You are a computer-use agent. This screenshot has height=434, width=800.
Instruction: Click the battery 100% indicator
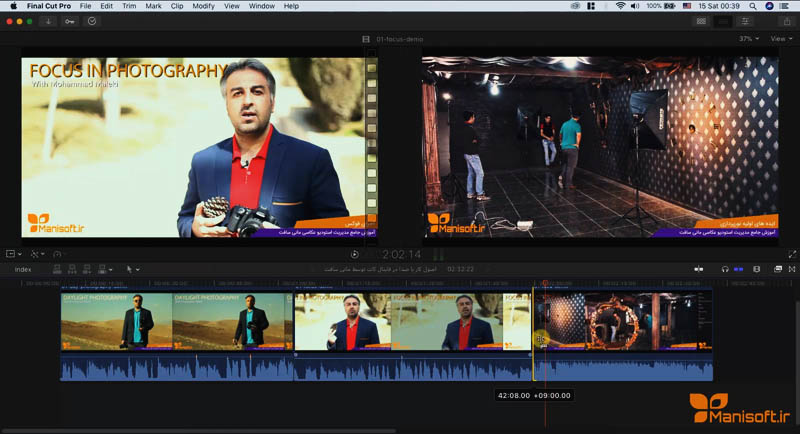661,6
